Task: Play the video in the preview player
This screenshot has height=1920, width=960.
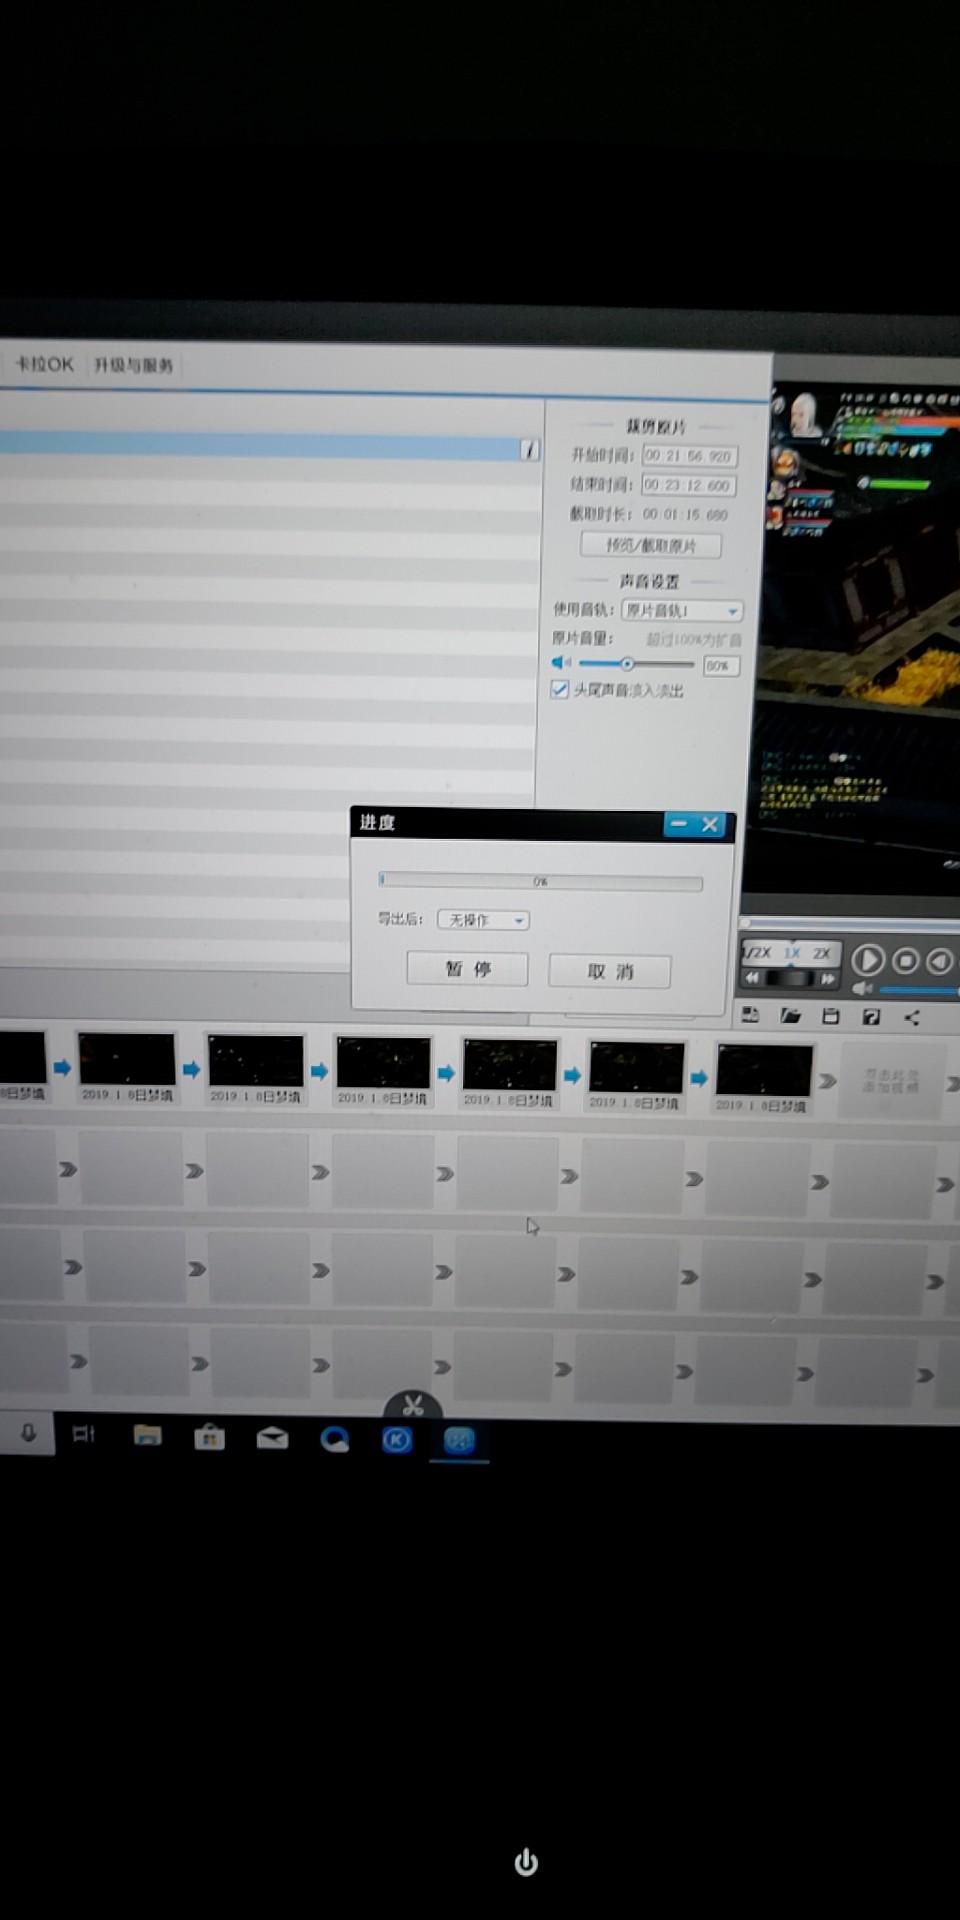Action: click(x=868, y=960)
